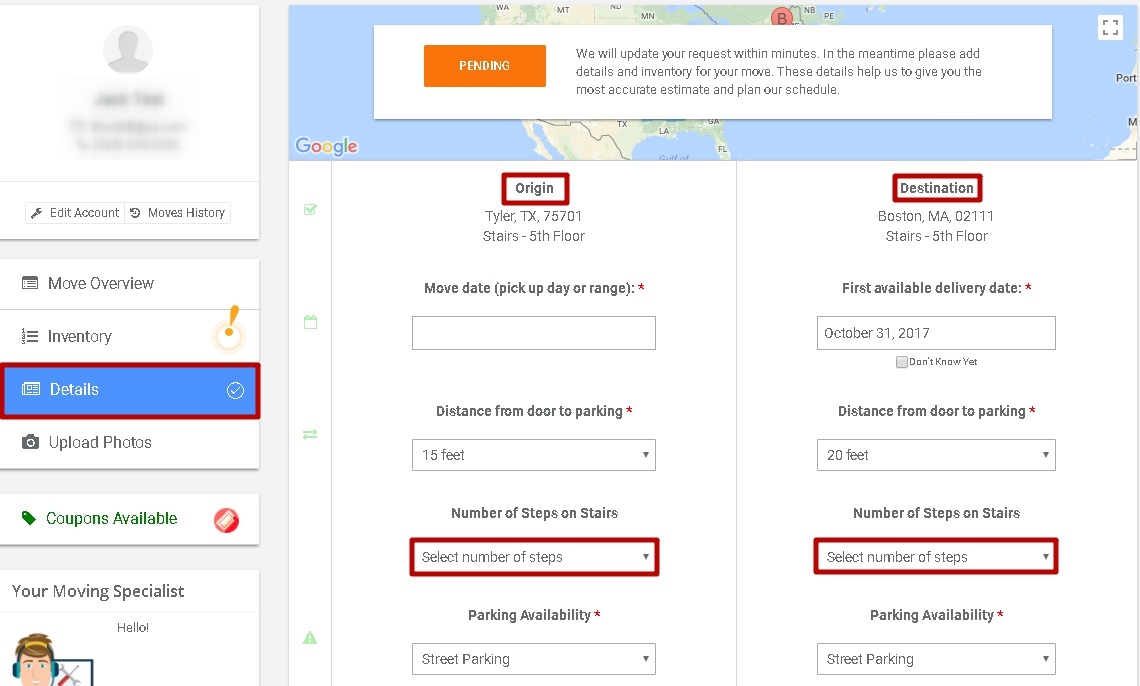
Task: Click the Details checkmark circle icon
Action: pyautogui.click(x=236, y=390)
